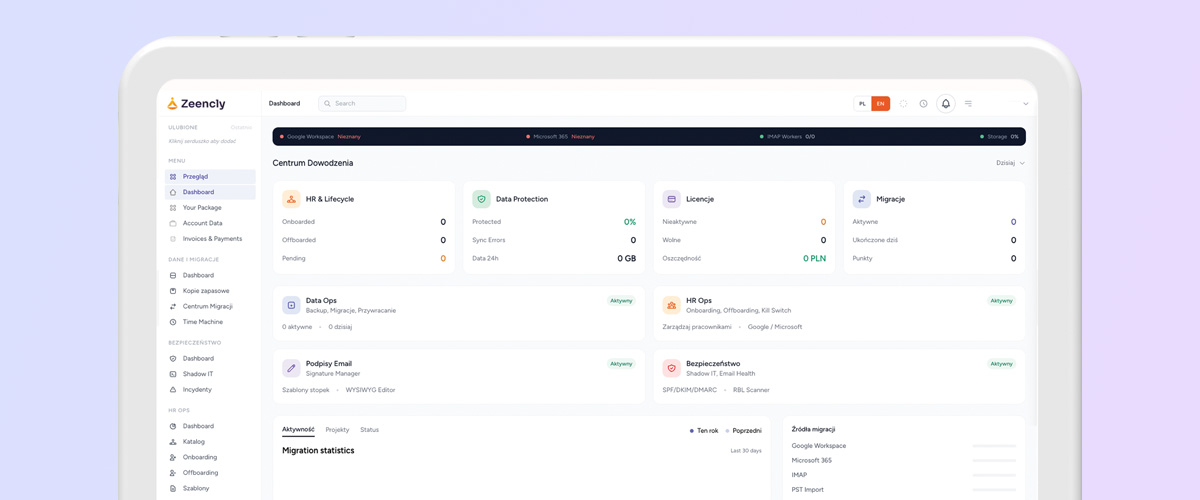
Task: Open the lines menu icon beside bell
Action: pyautogui.click(x=968, y=104)
